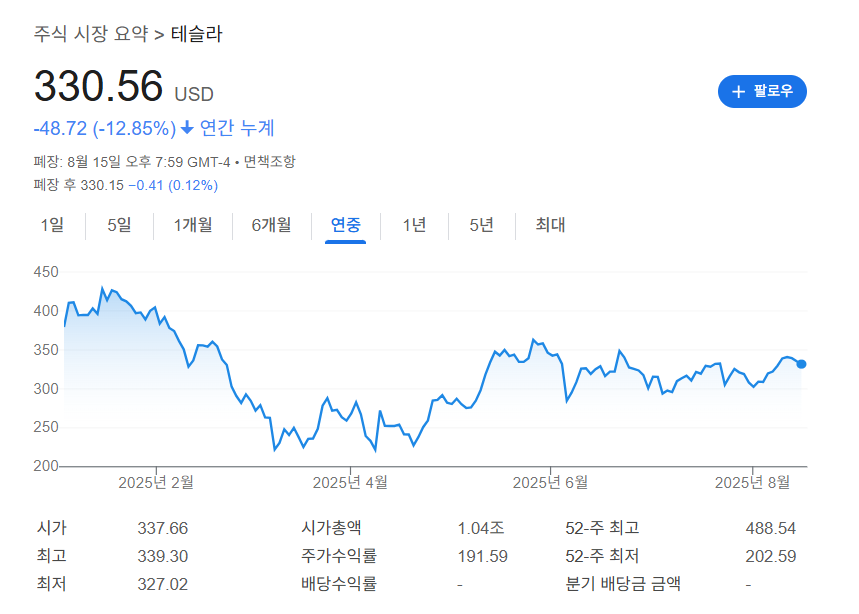Select the 1일 range tab
Screen dimensions: 859x614
[52, 225]
